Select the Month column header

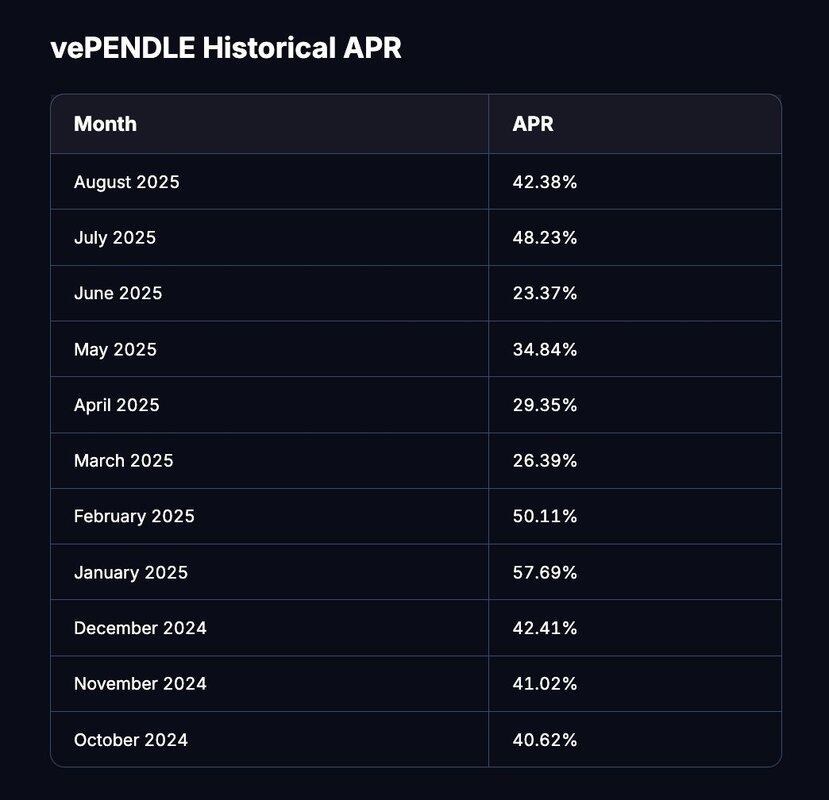[105, 124]
